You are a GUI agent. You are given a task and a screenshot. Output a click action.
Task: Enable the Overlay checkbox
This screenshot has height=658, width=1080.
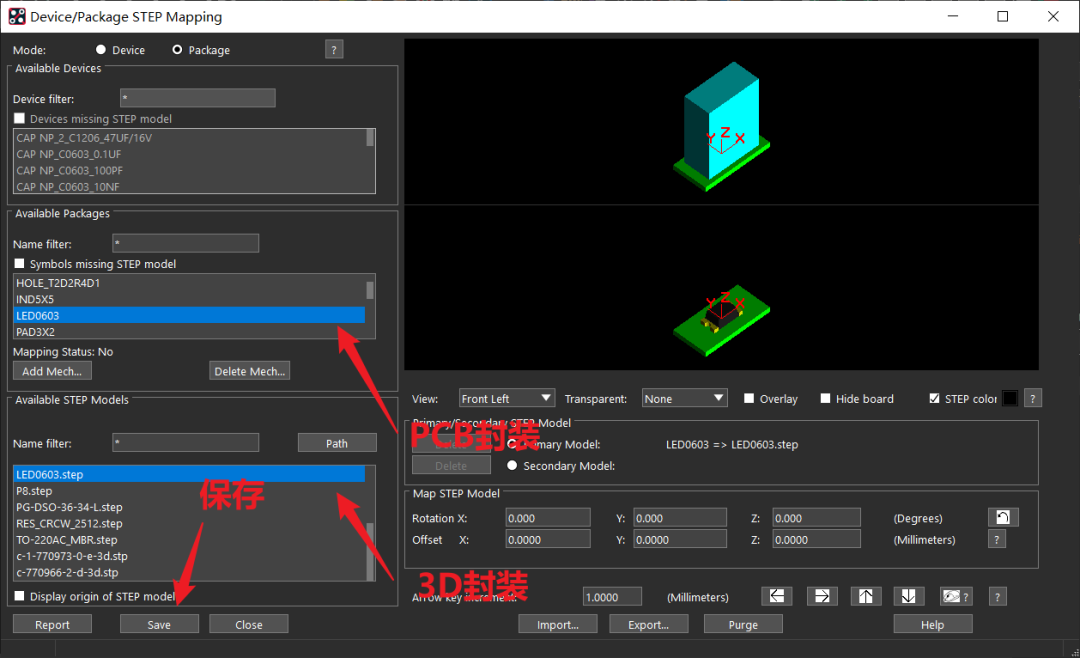point(749,398)
